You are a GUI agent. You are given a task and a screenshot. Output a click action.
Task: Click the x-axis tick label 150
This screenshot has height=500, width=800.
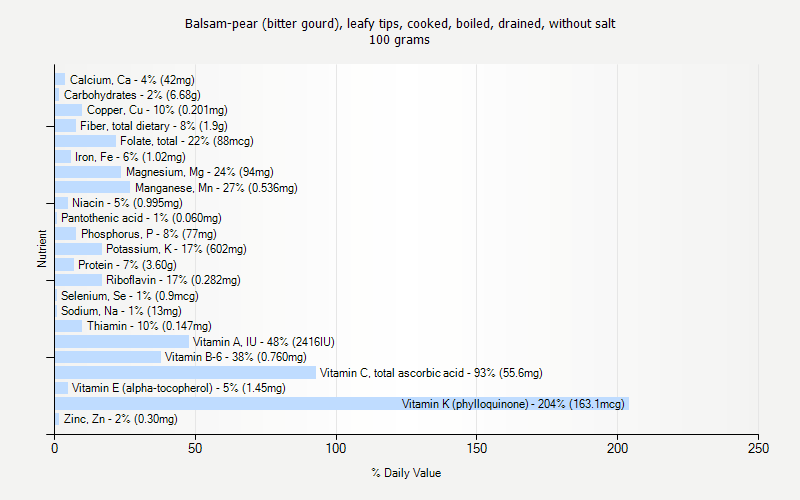477,448
